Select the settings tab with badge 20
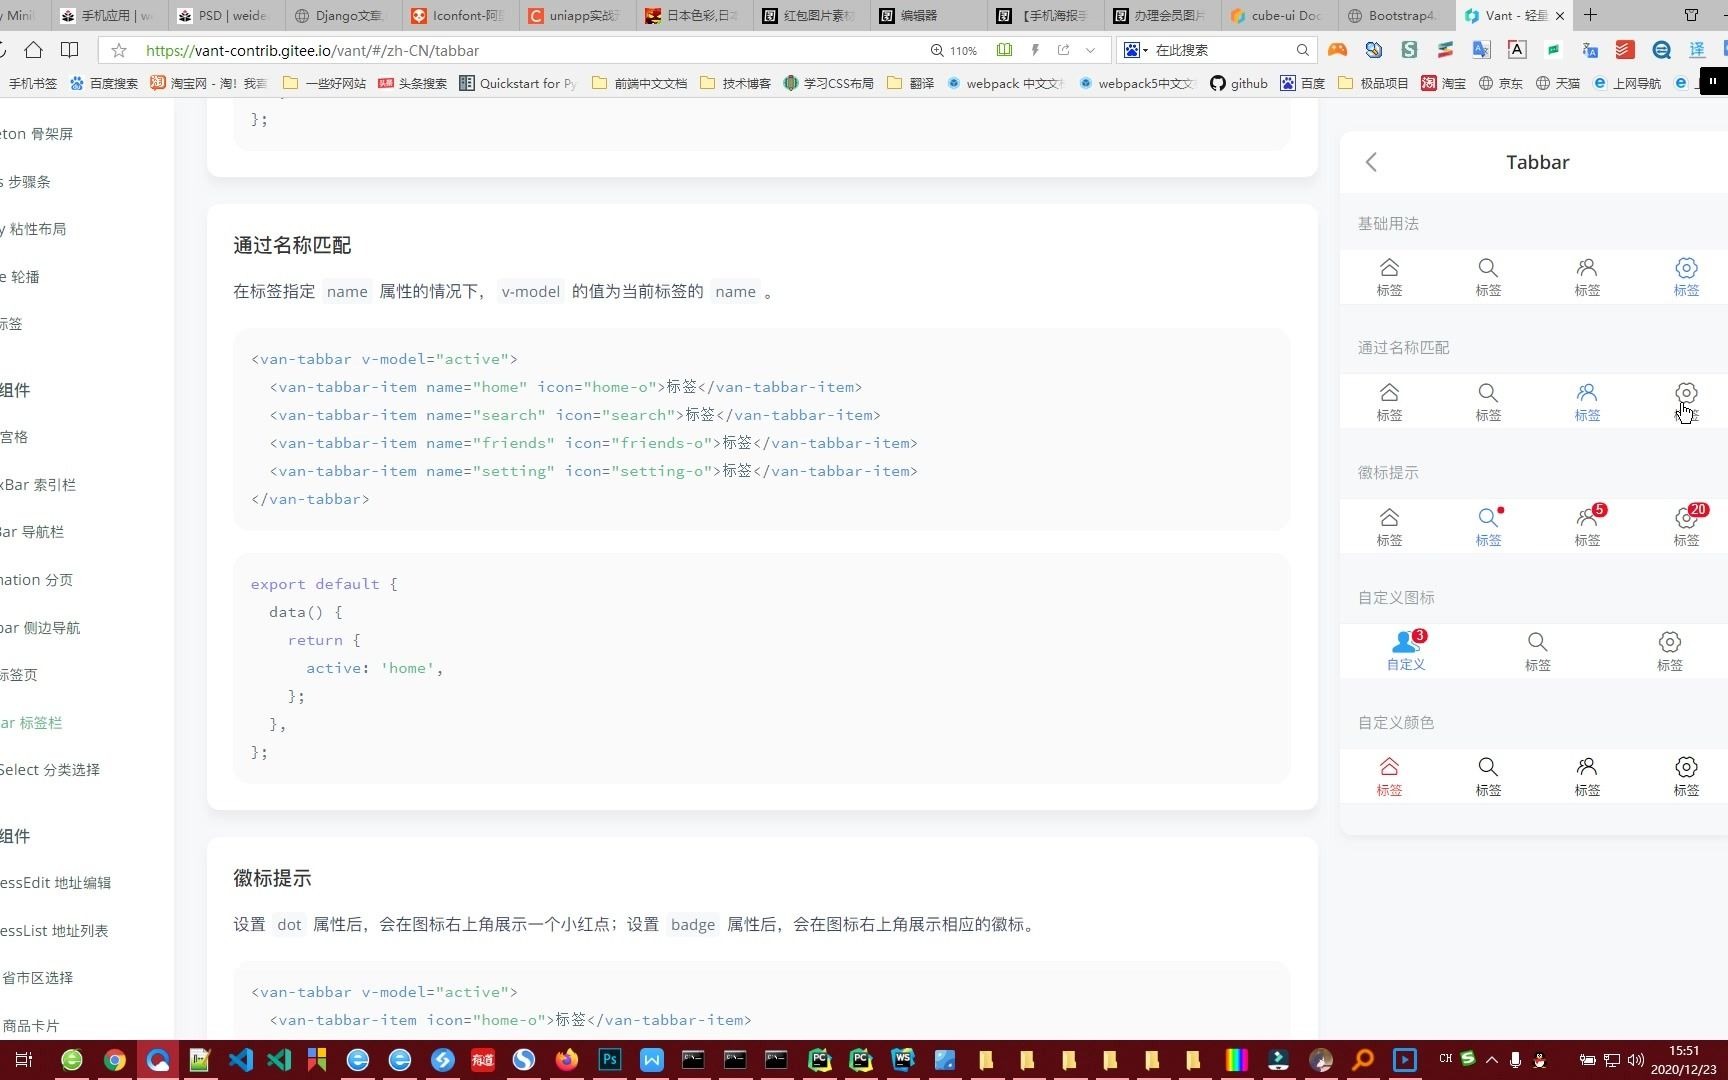This screenshot has height=1080, width=1728. [x=1686, y=527]
